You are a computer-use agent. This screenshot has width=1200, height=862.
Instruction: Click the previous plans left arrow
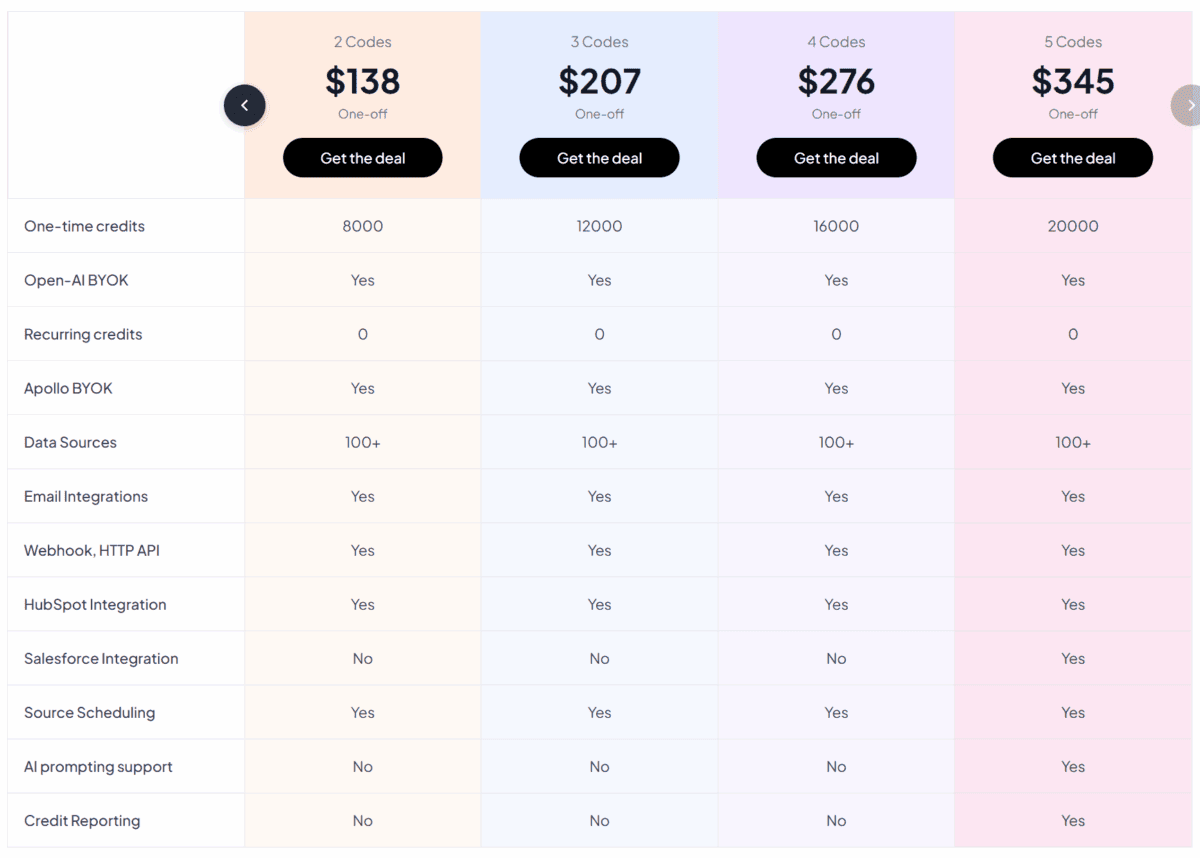[x=245, y=105]
